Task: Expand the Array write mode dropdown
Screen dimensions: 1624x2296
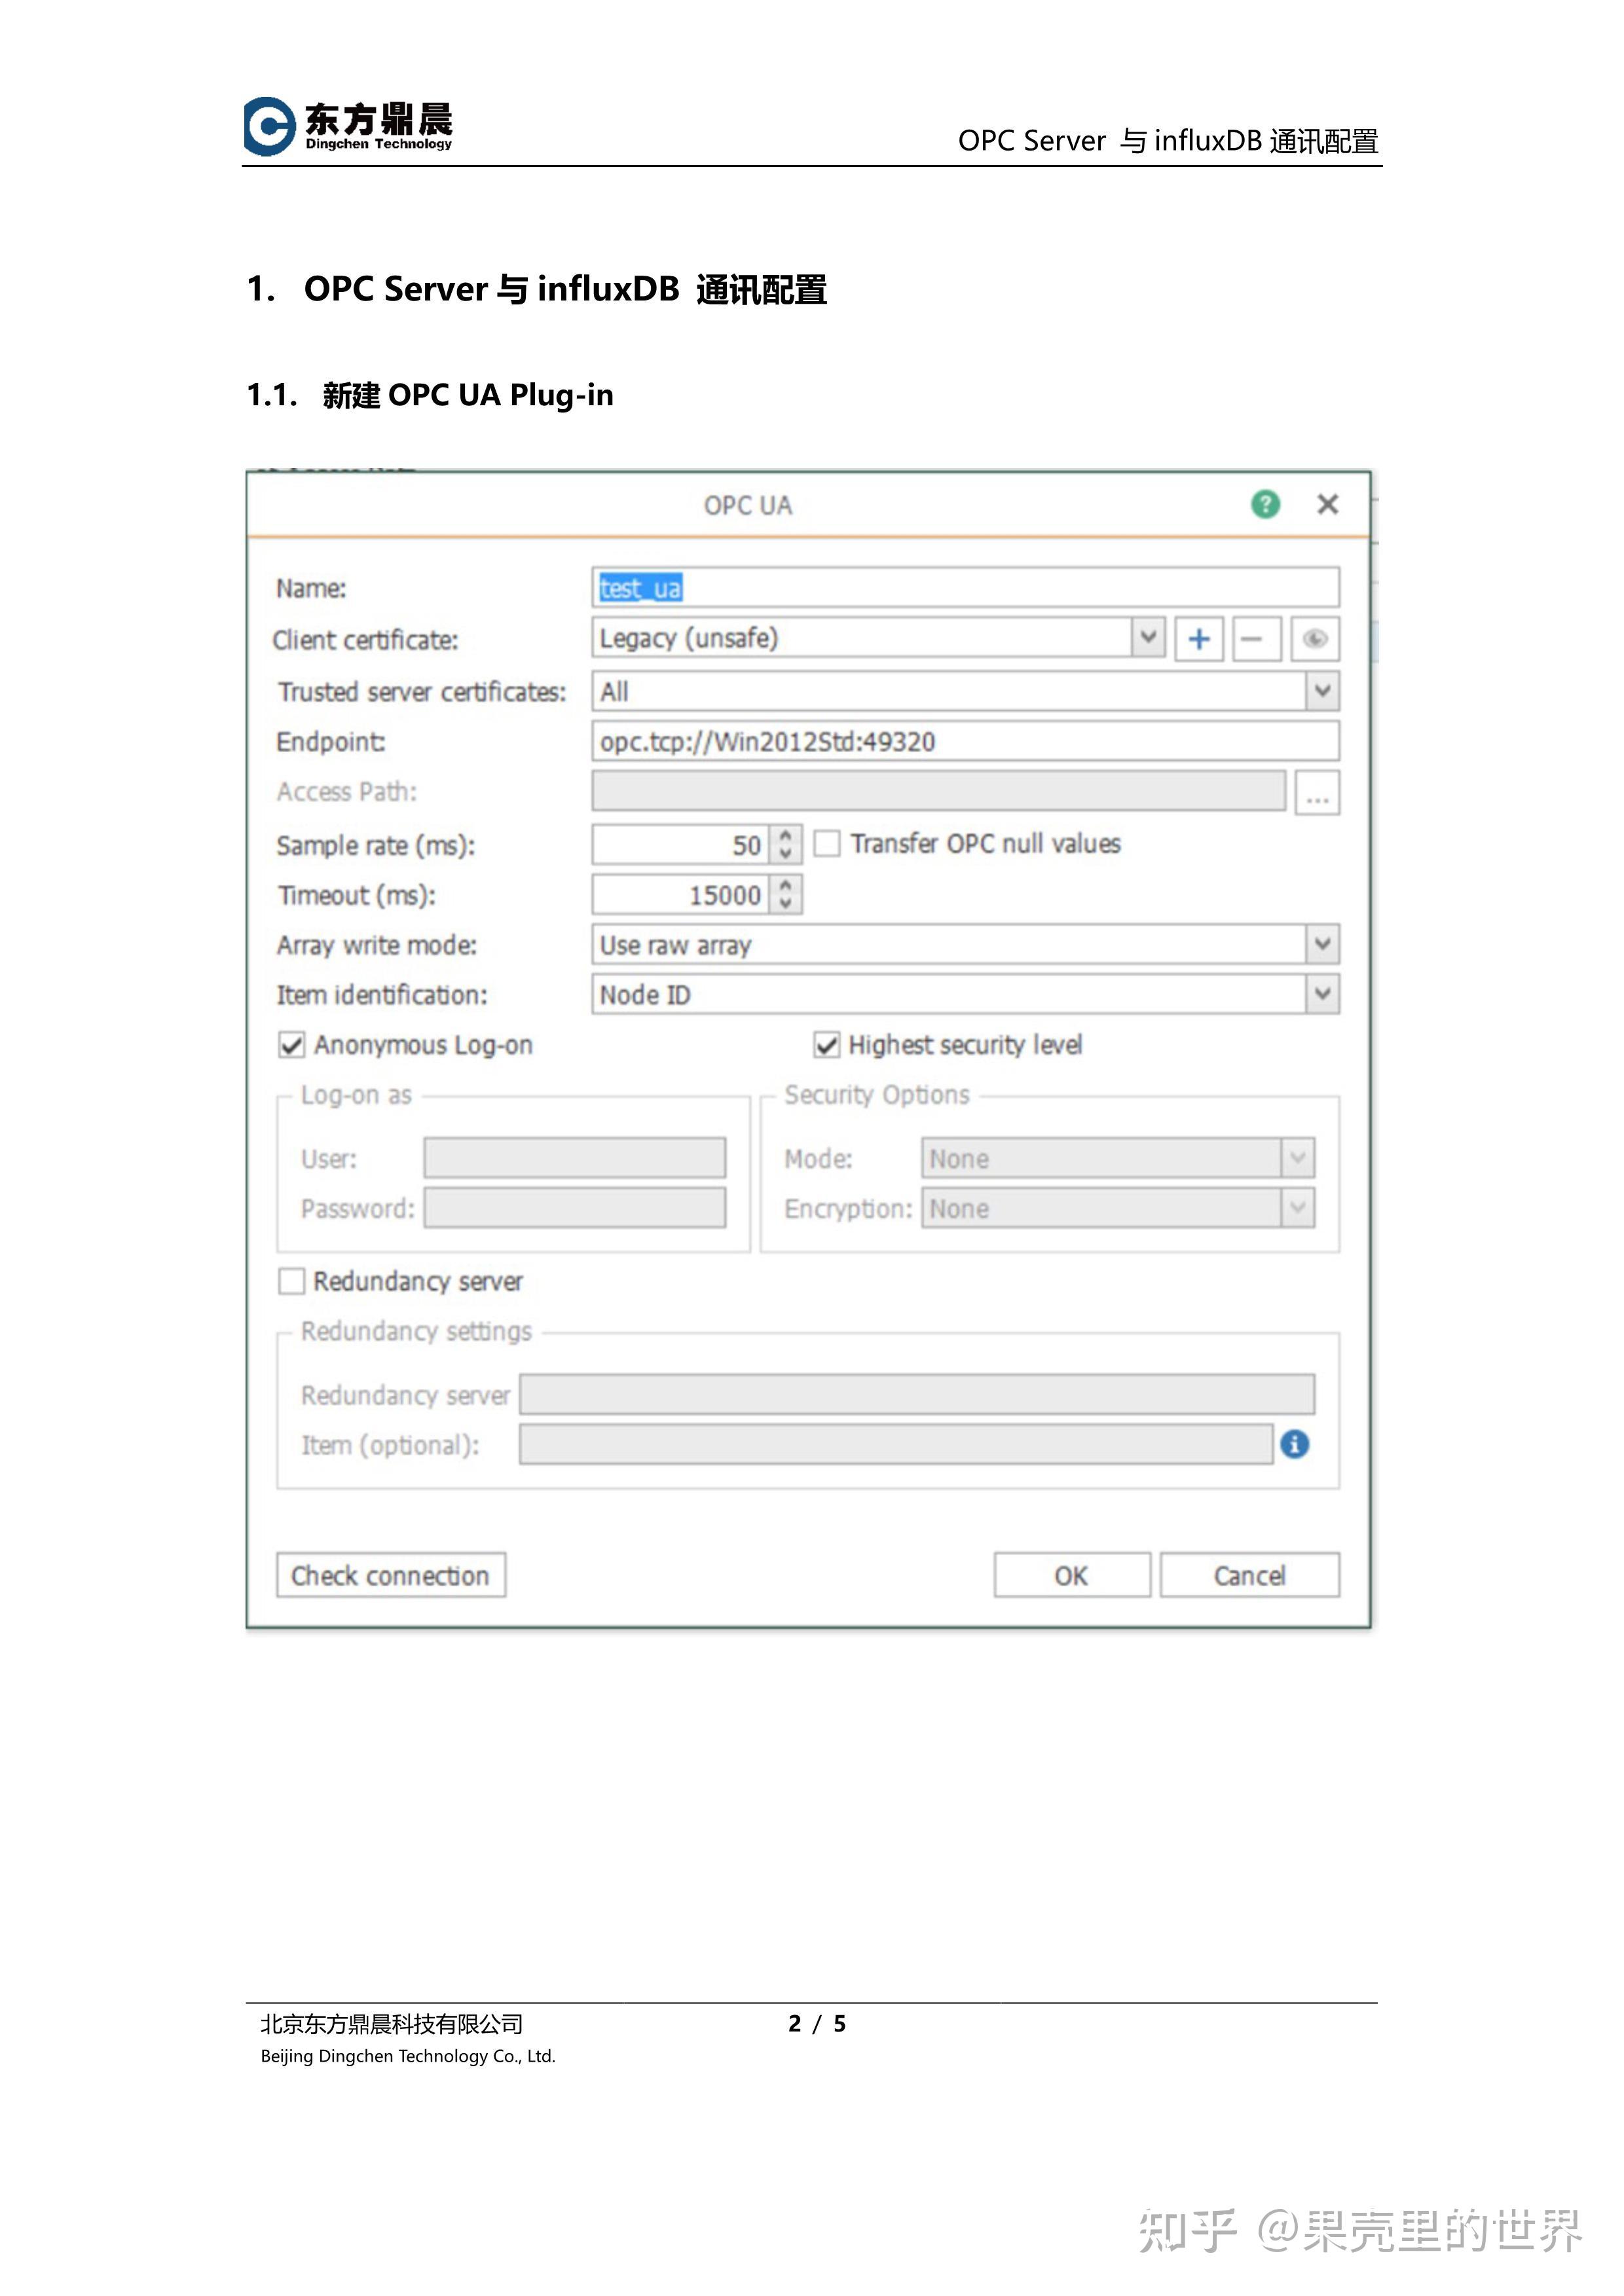Action: point(1322,944)
